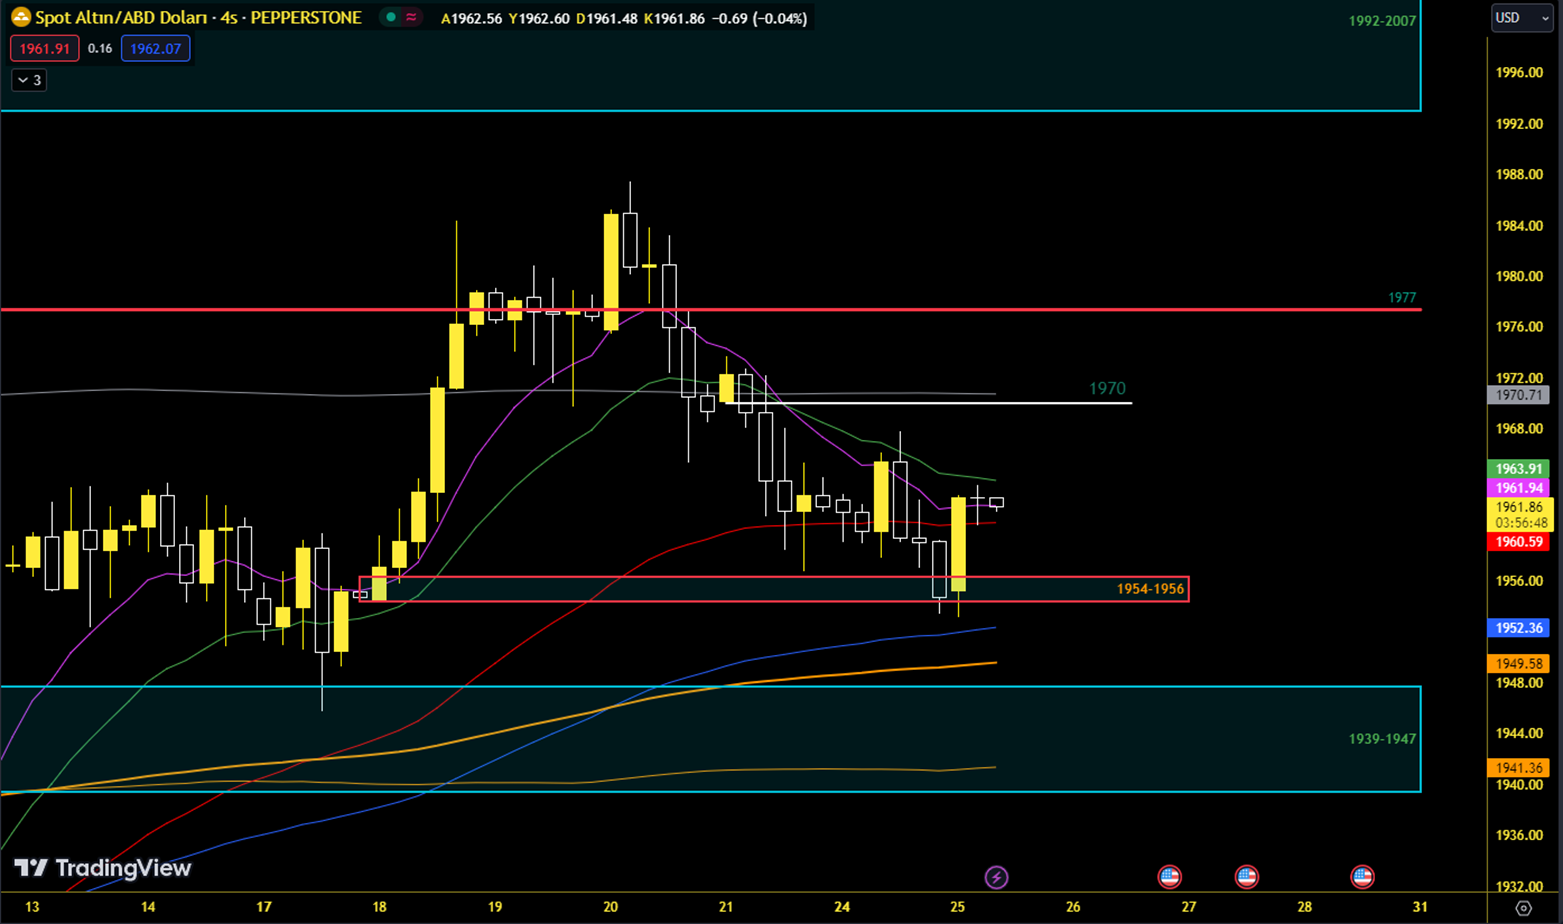Open chart settings hexagon gear icon
Viewport: 1563px width, 924px height.
(x=1523, y=908)
